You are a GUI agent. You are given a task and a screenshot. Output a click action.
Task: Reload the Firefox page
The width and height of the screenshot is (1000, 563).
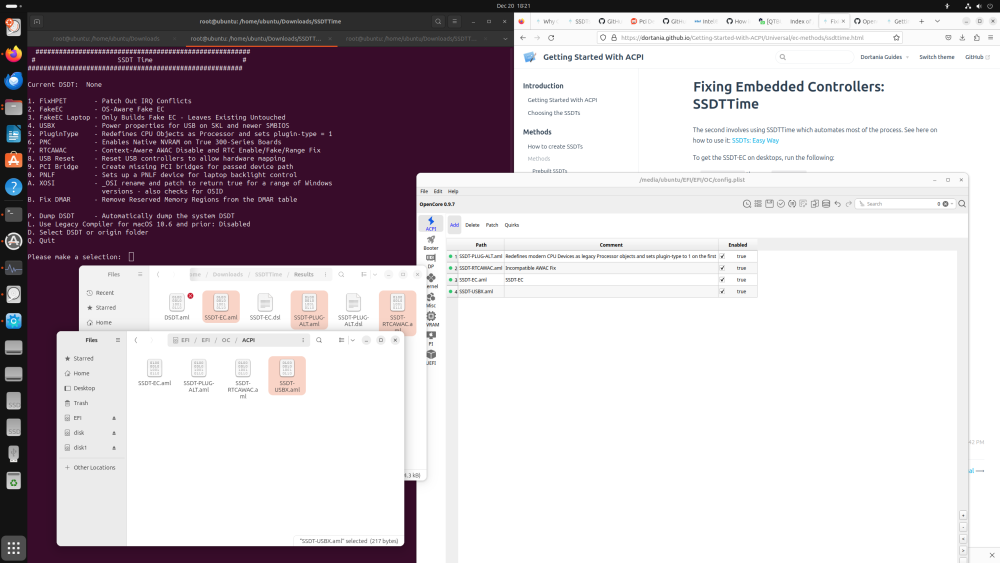(551, 38)
